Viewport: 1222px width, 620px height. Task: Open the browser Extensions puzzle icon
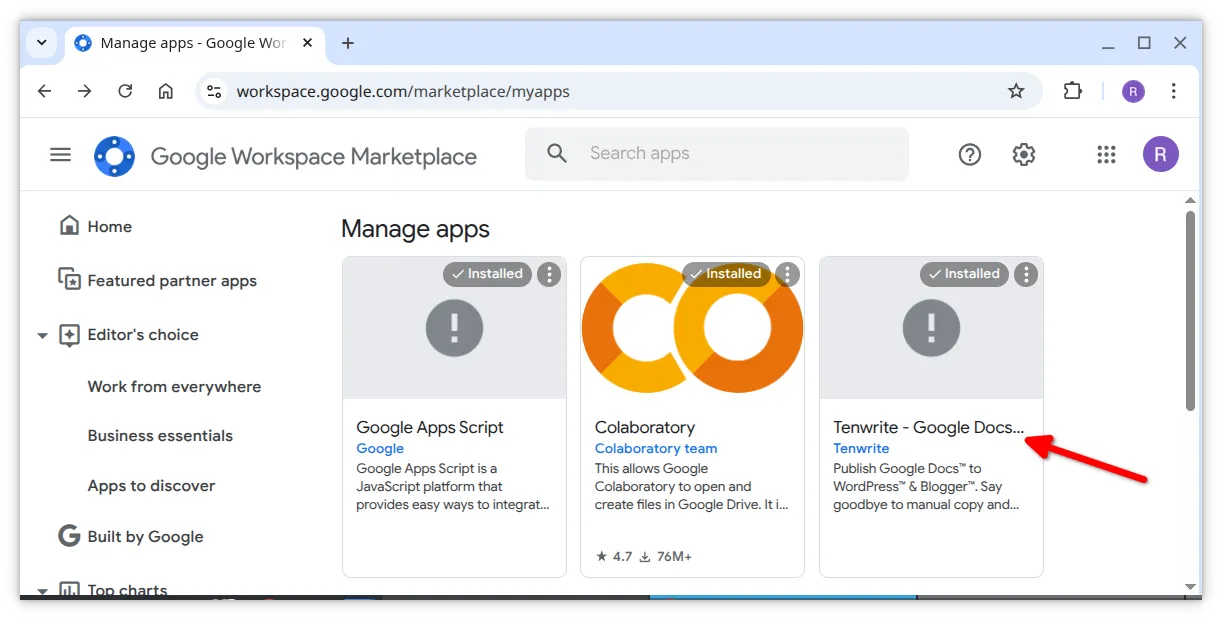click(x=1072, y=91)
